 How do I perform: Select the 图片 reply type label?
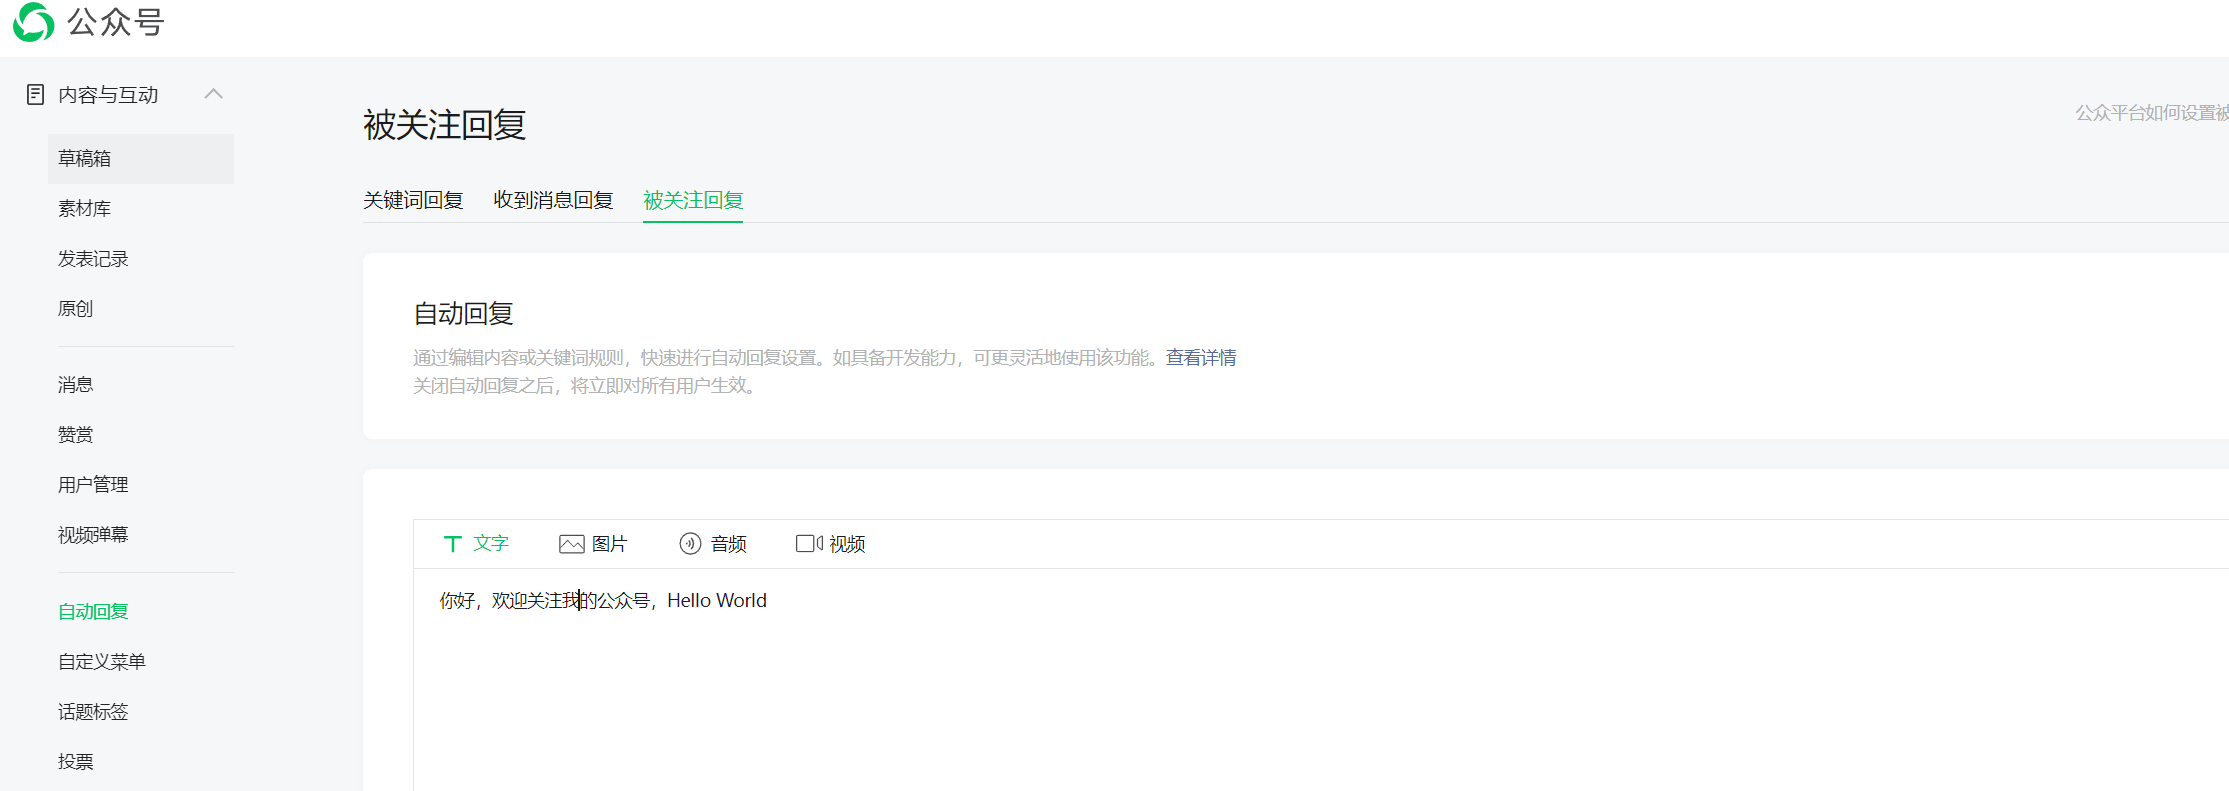pyautogui.click(x=610, y=544)
